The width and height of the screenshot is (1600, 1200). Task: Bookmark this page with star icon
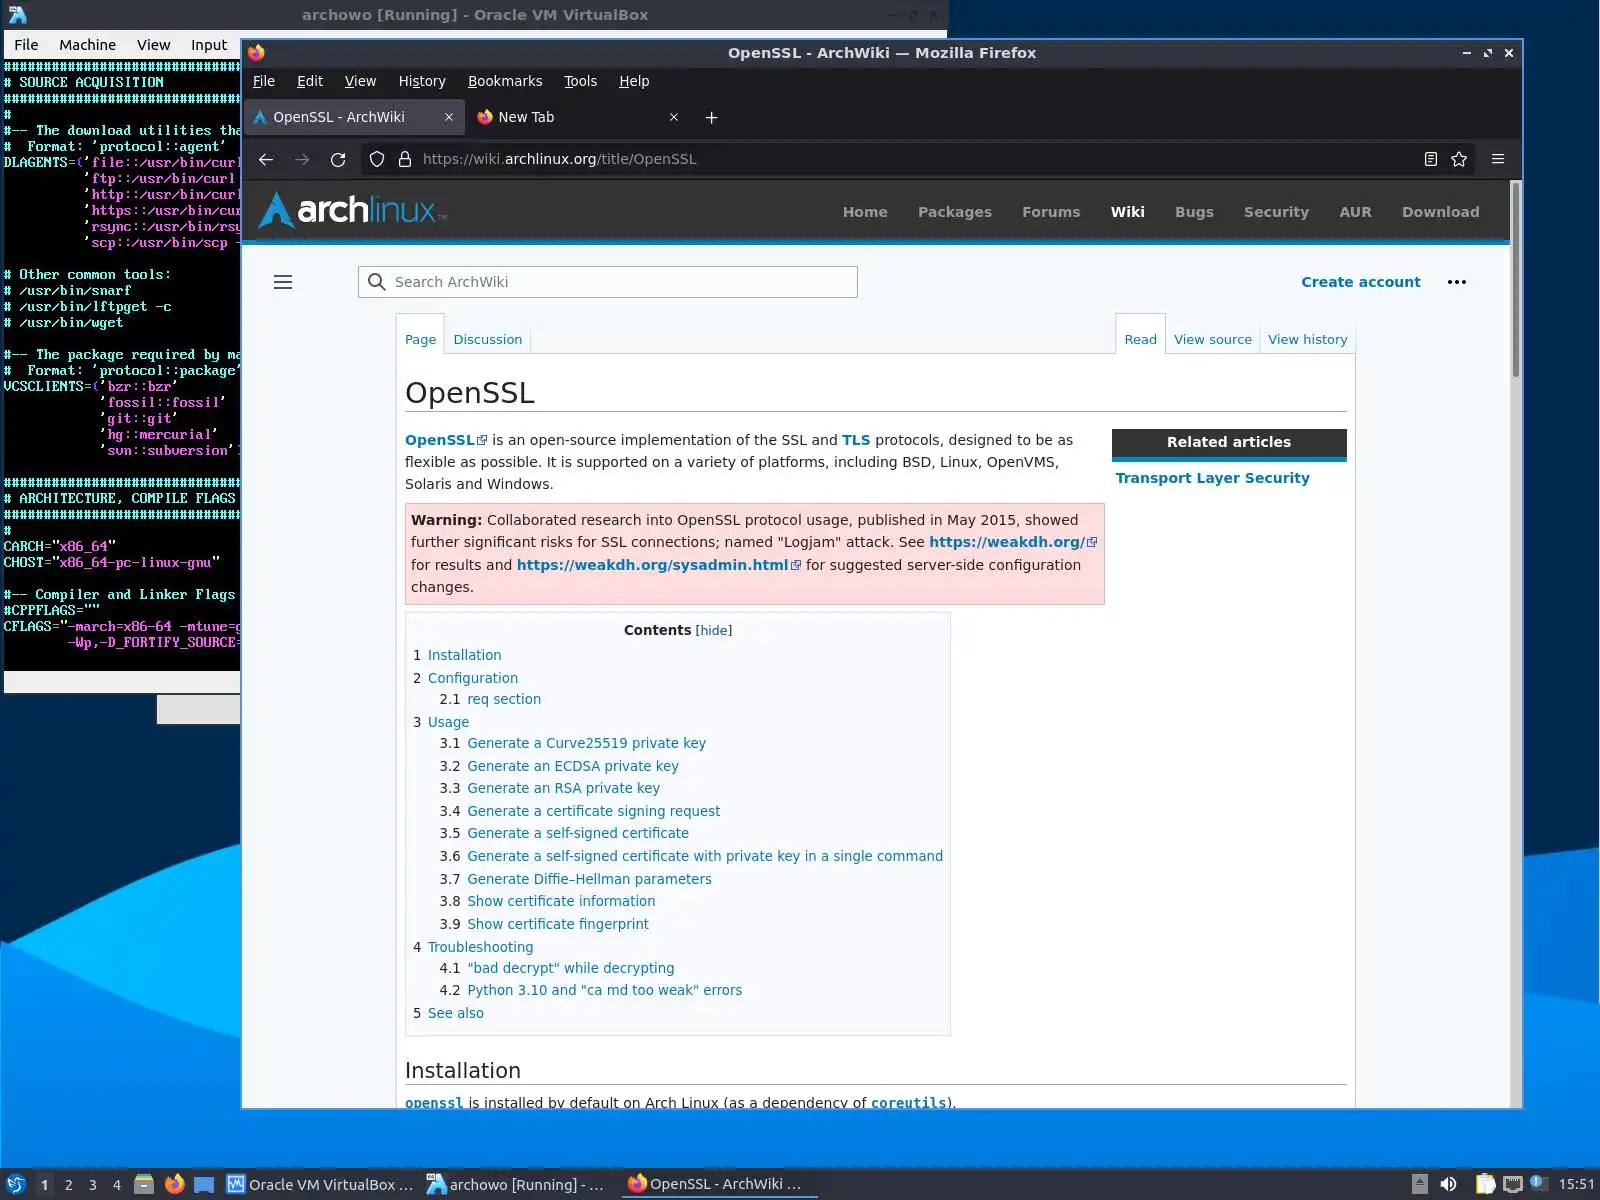1459,159
